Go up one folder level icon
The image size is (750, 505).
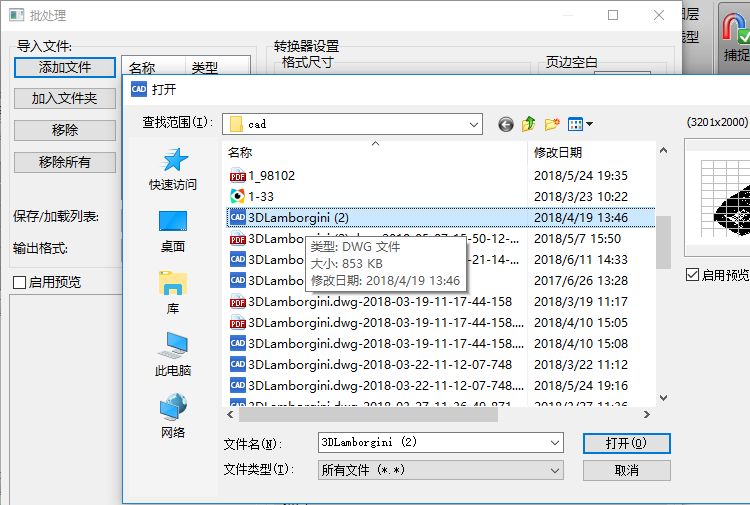pyautogui.click(x=529, y=124)
